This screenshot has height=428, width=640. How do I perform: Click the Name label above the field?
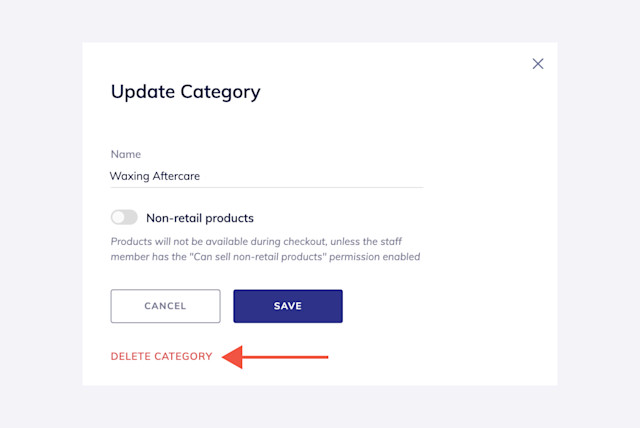coord(126,154)
